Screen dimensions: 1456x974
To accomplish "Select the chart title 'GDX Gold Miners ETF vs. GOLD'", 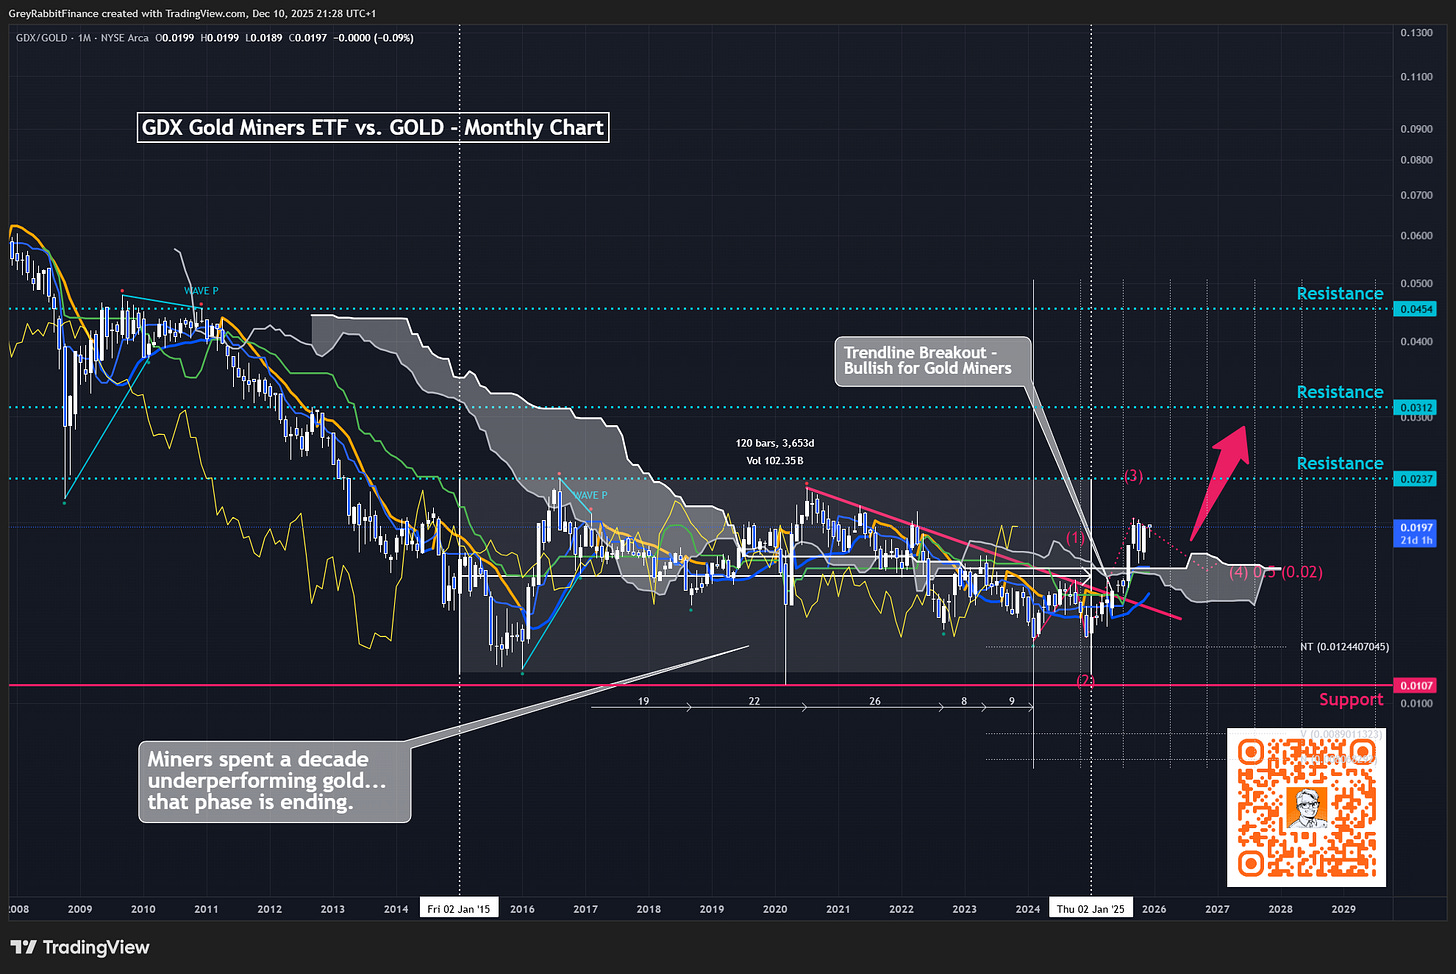I will 373,127.
